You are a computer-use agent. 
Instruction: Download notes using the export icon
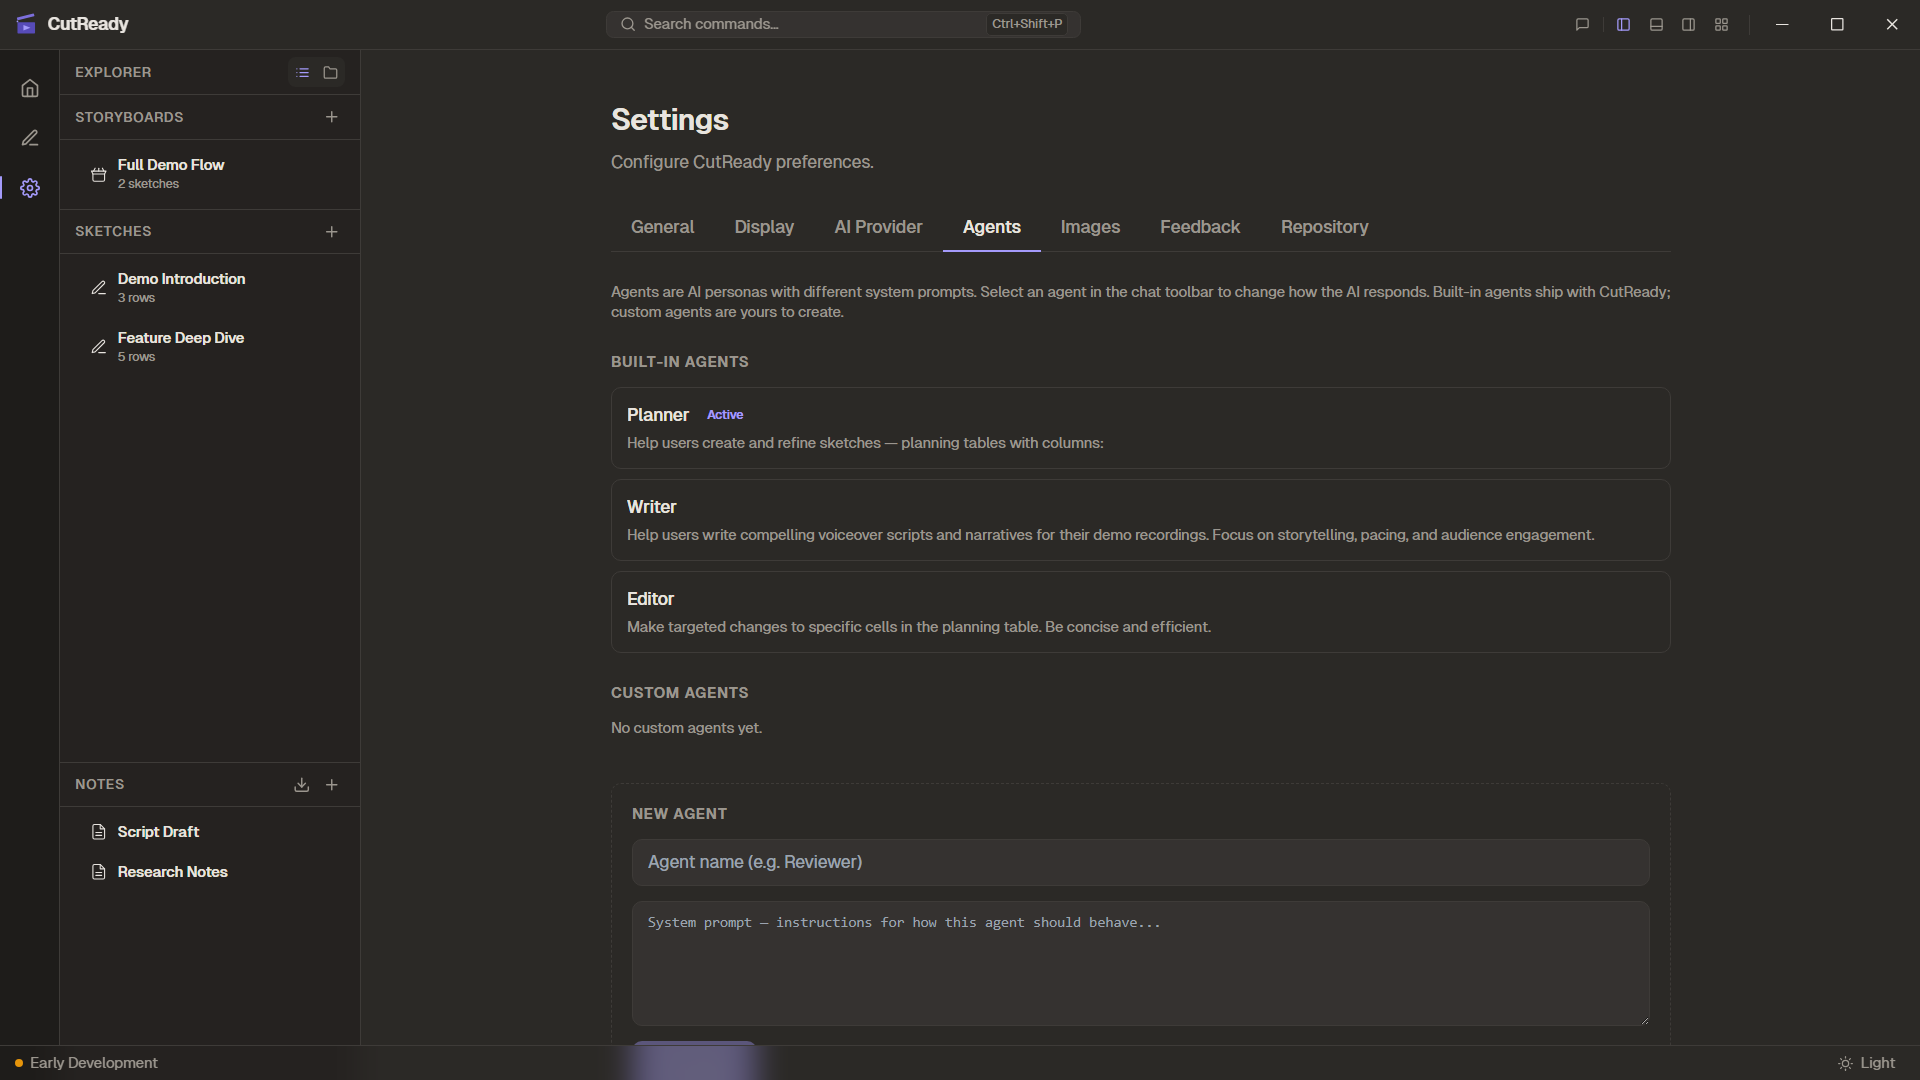point(301,784)
